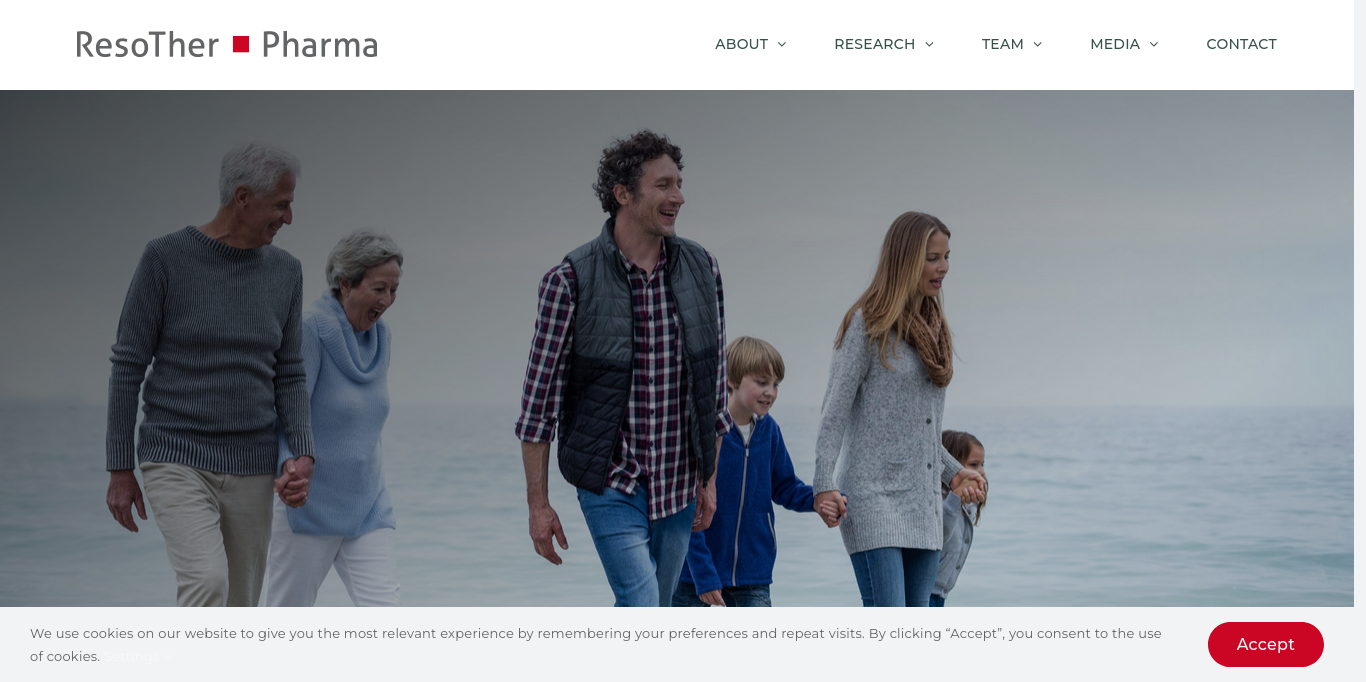Expand the RESEARCH menu chevron

(x=929, y=44)
